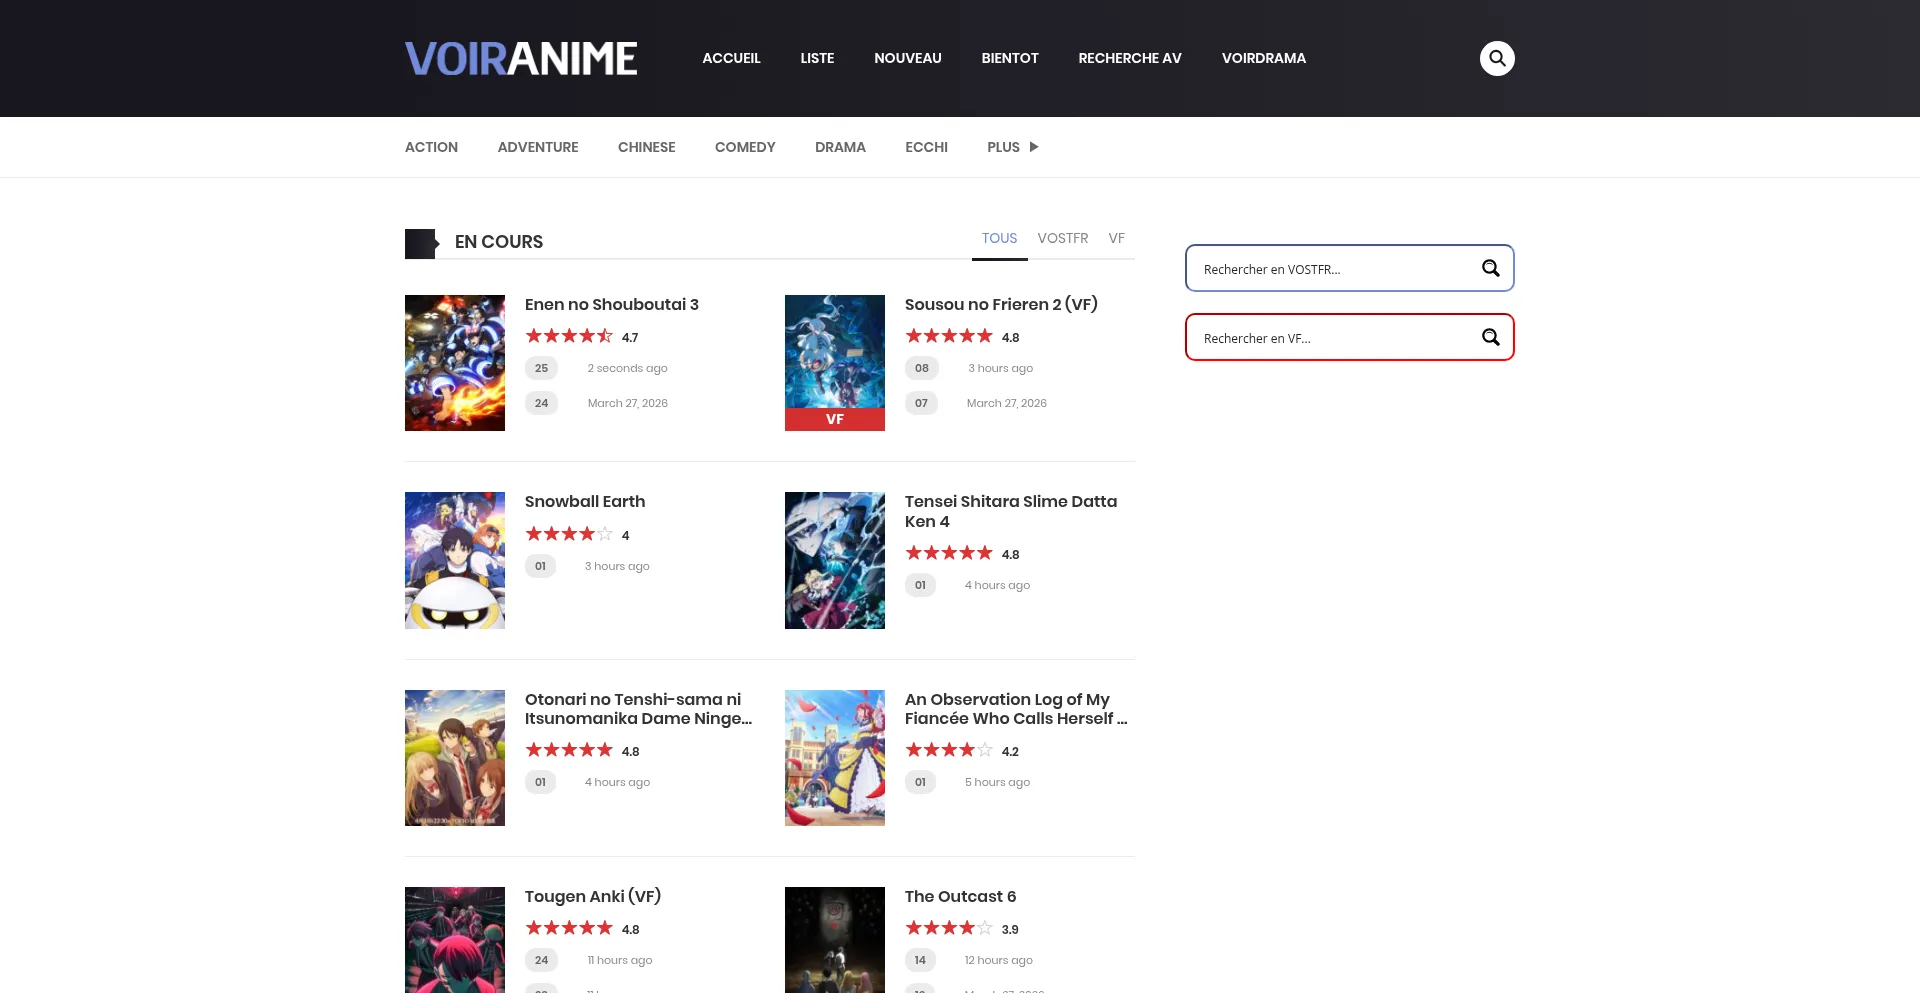Switch to the TOUS tab
This screenshot has height=993, width=1920.
tap(999, 238)
